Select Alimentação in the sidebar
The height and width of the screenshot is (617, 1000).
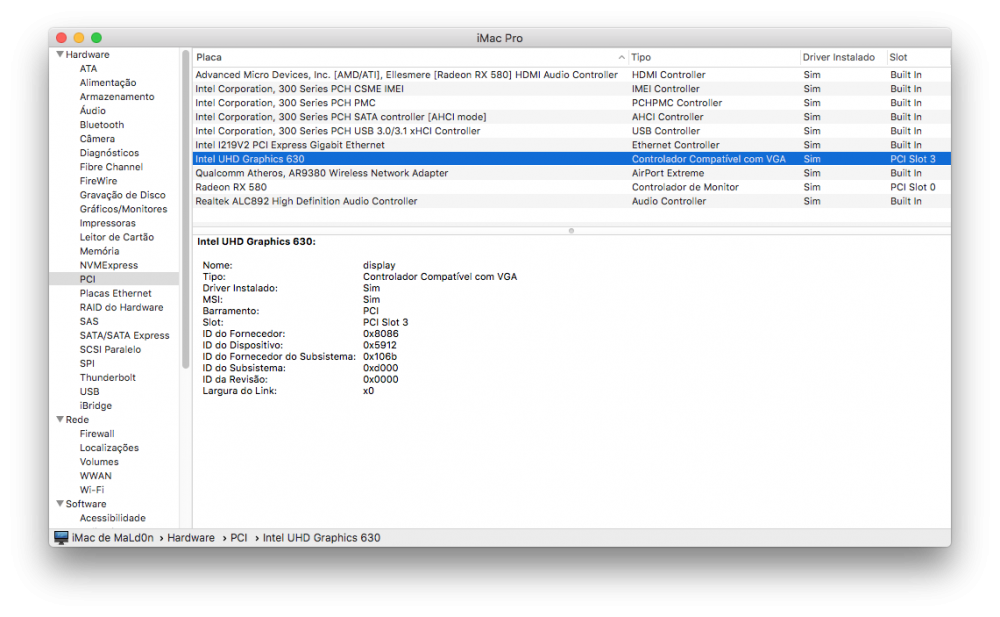108,82
